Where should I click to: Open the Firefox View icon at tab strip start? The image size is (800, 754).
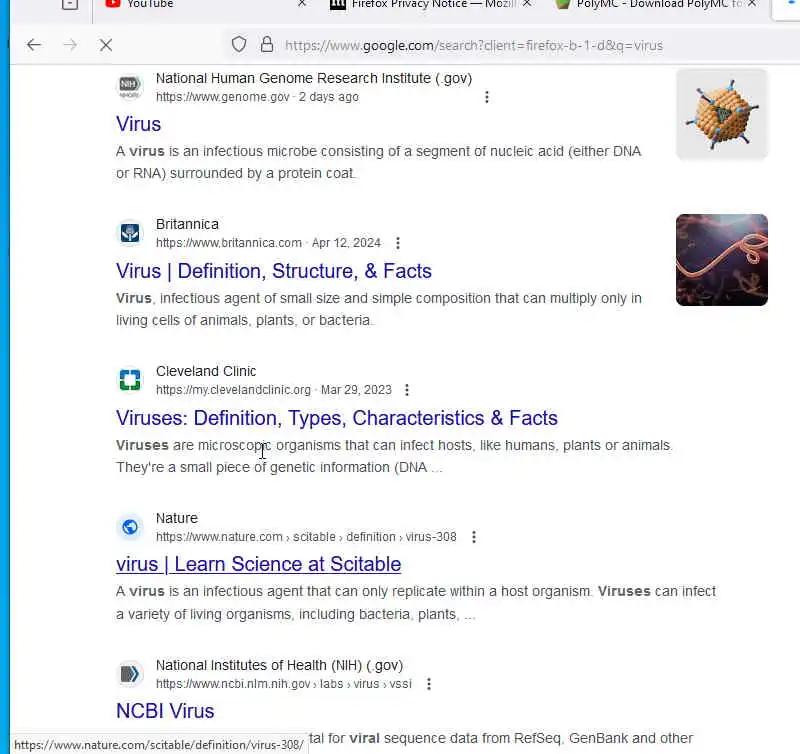(70, 4)
